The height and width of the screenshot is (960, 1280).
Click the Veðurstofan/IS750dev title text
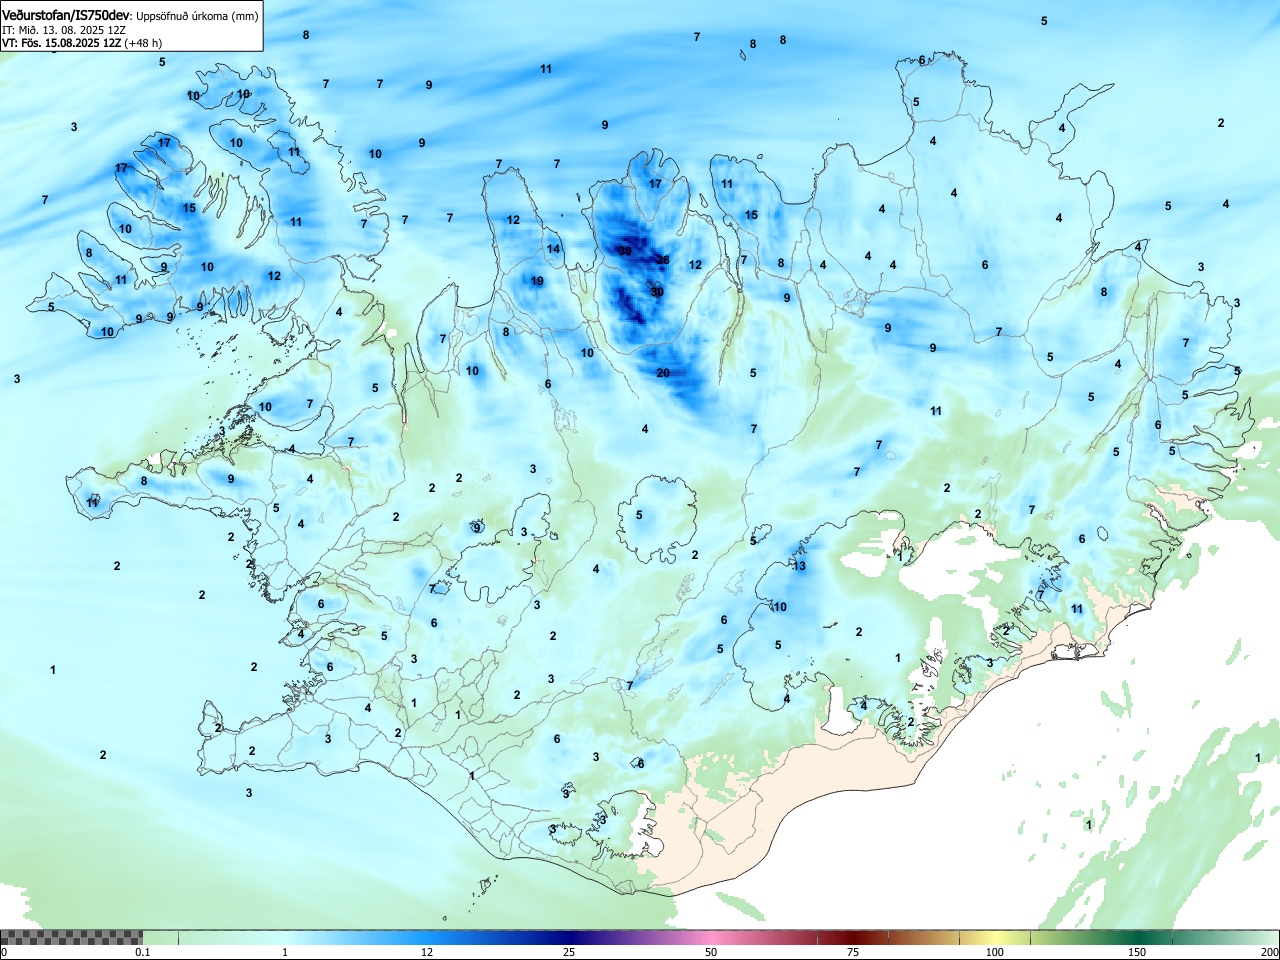(x=66, y=16)
